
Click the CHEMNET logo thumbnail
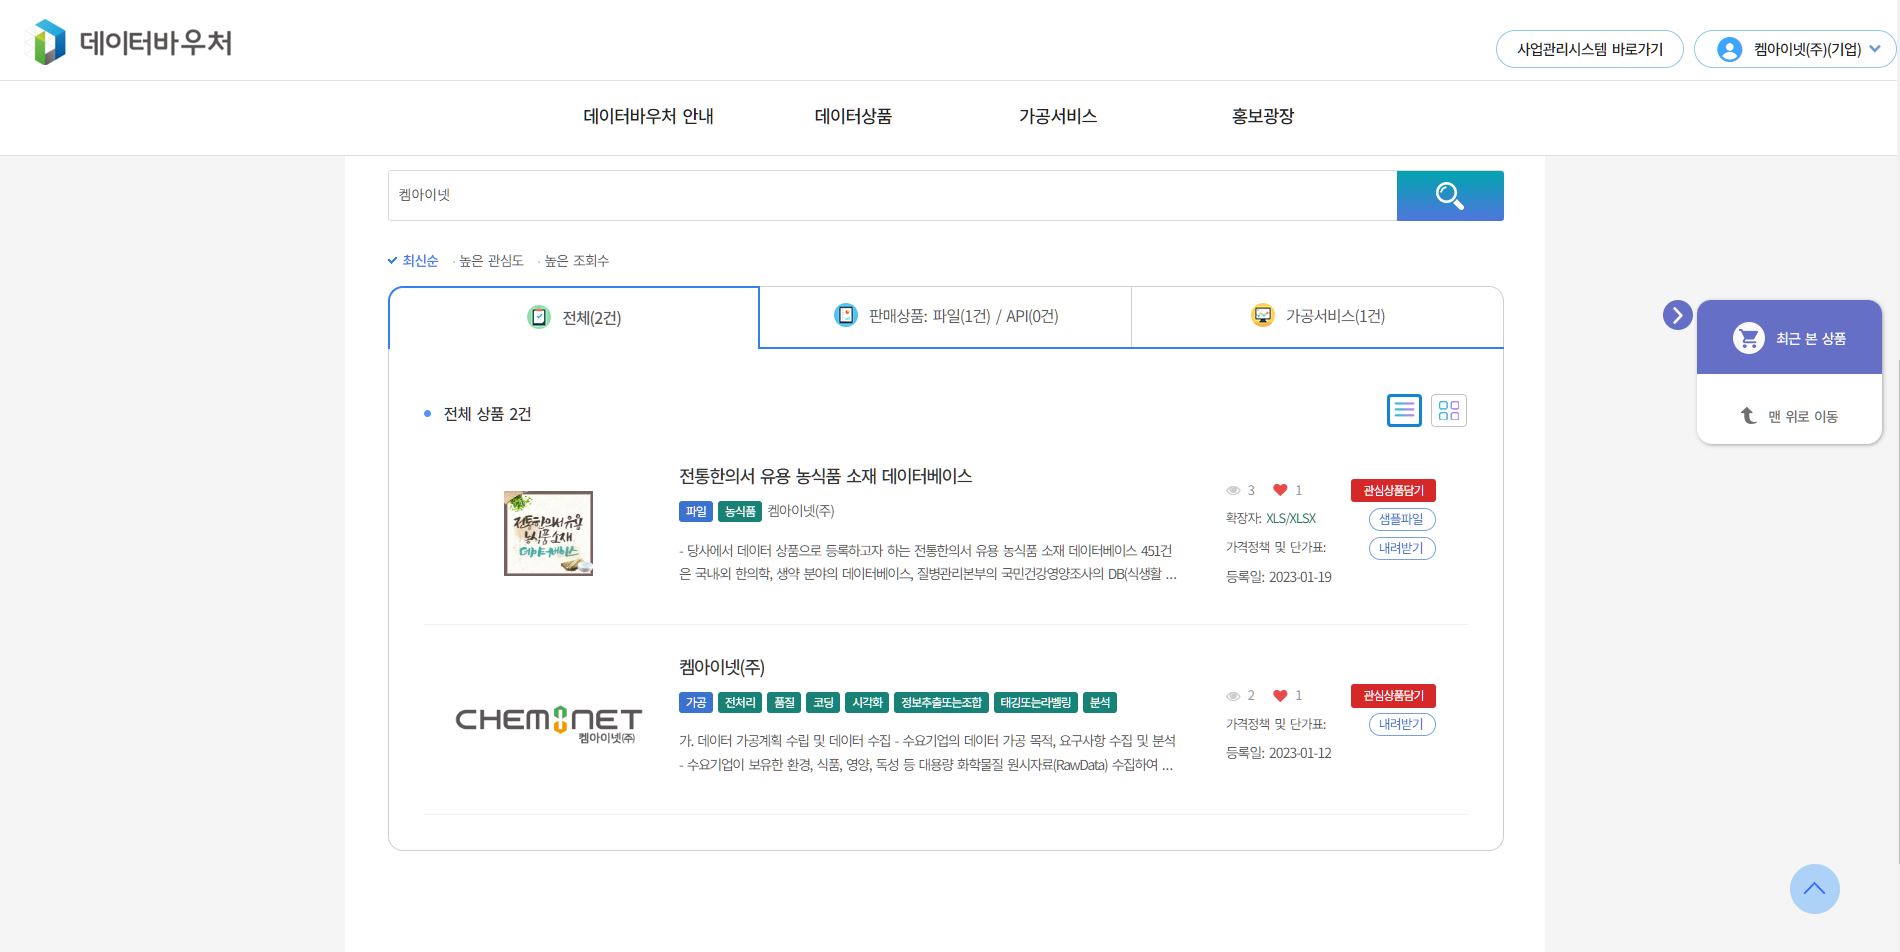click(x=548, y=725)
